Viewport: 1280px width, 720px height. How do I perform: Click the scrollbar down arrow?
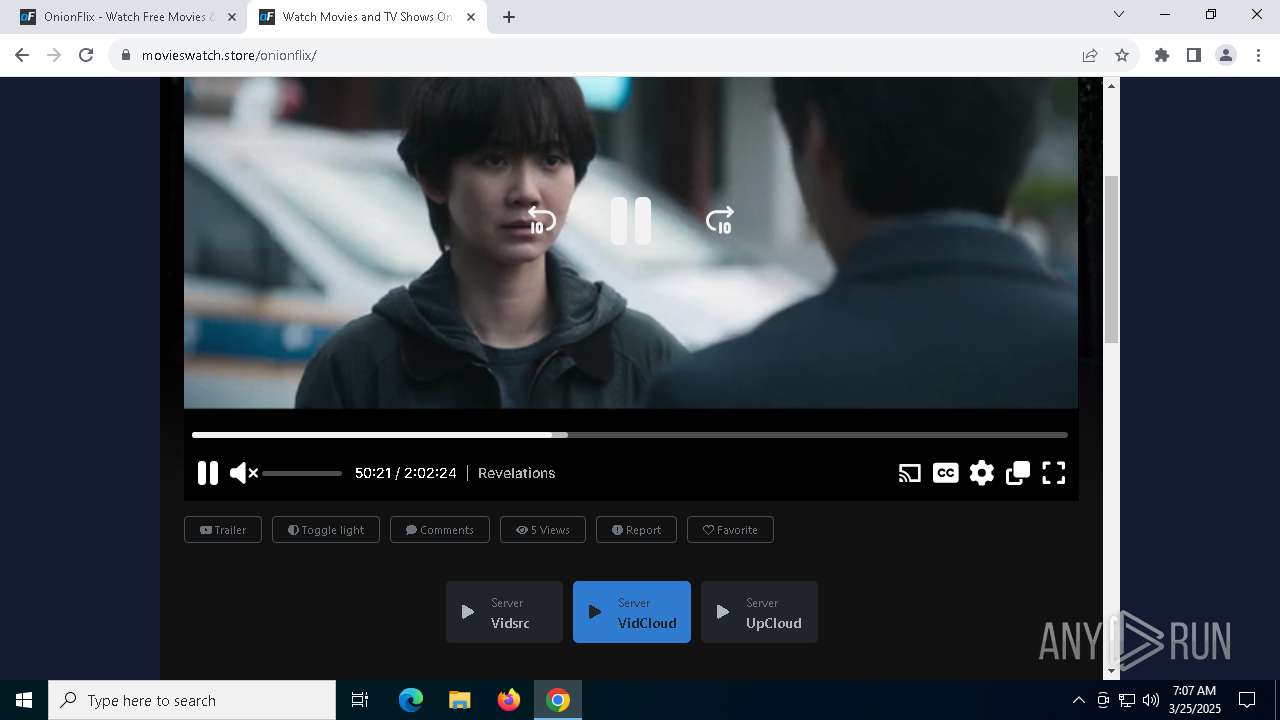[x=1111, y=672]
